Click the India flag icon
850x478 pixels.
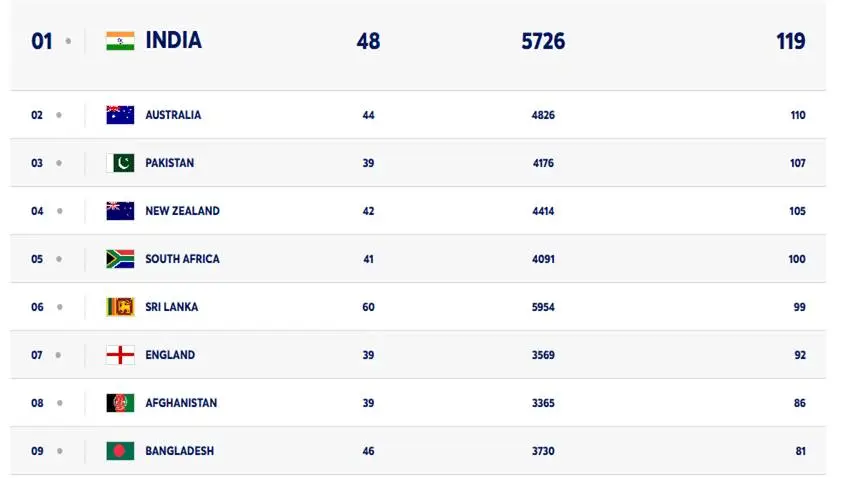[120, 41]
